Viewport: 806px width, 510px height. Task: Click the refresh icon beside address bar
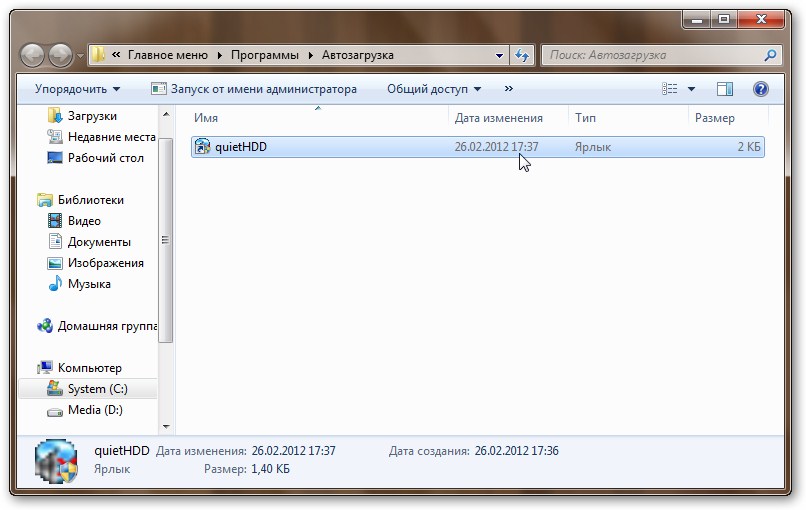(x=523, y=55)
